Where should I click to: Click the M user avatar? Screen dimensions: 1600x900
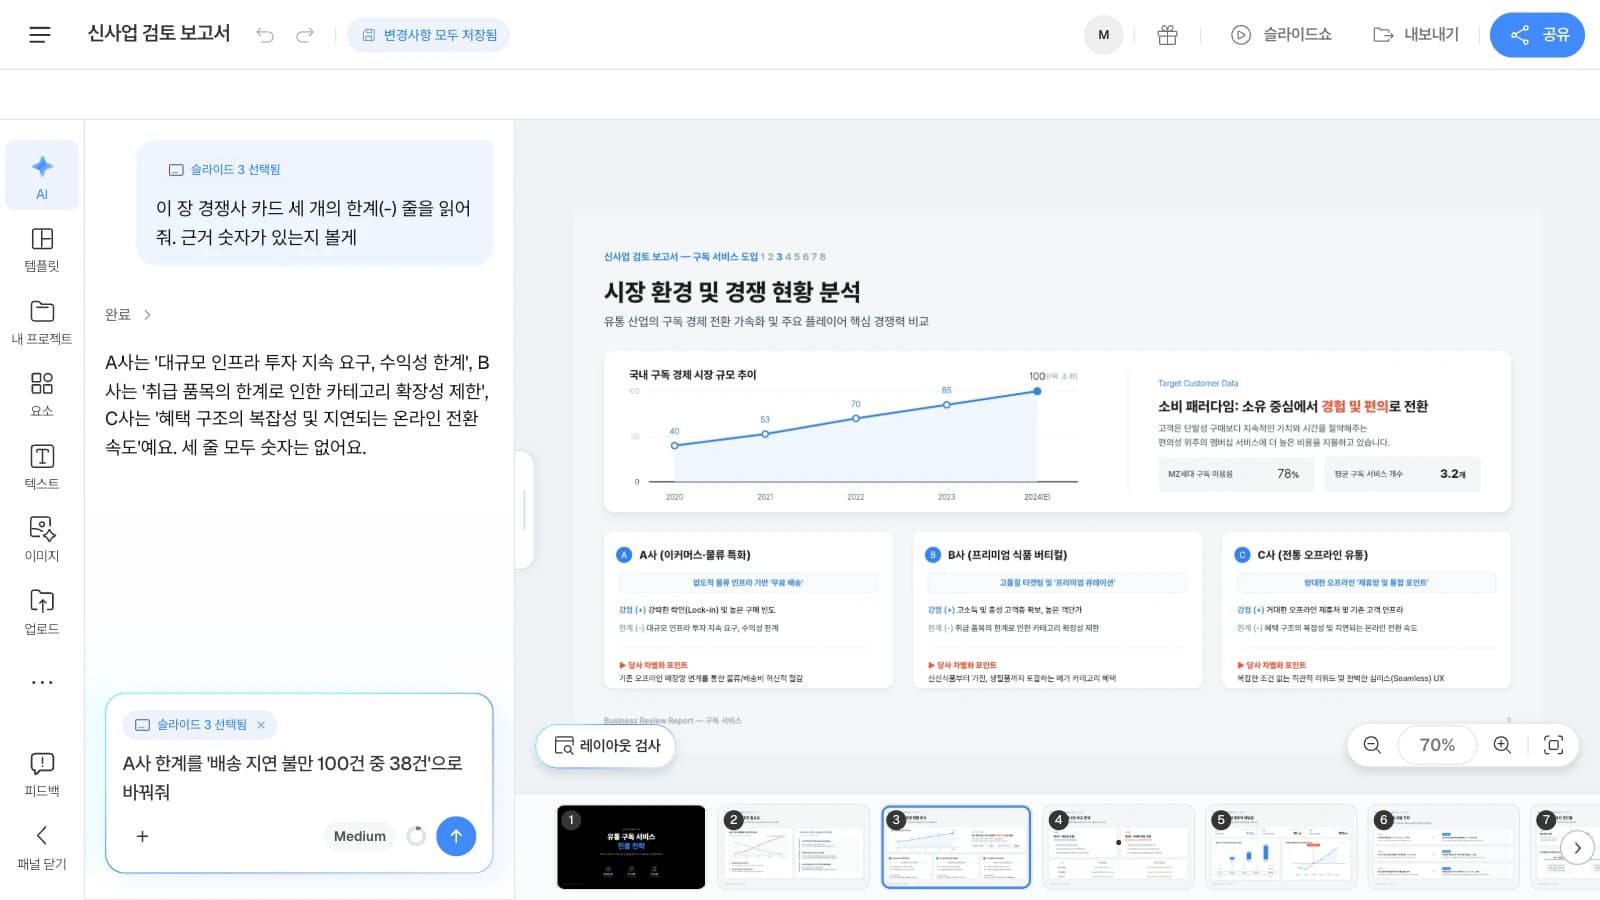pyautogui.click(x=1103, y=35)
